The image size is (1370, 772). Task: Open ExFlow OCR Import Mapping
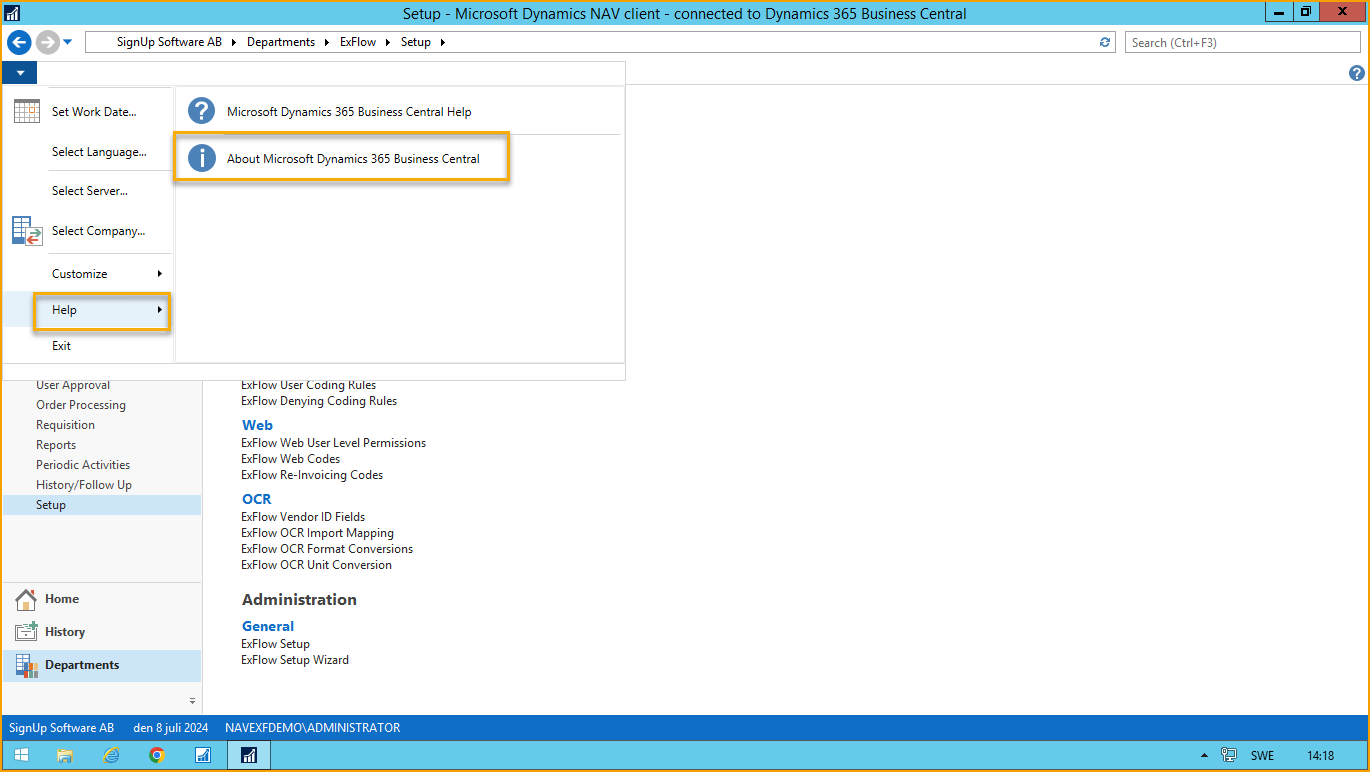click(x=317, y=532)
